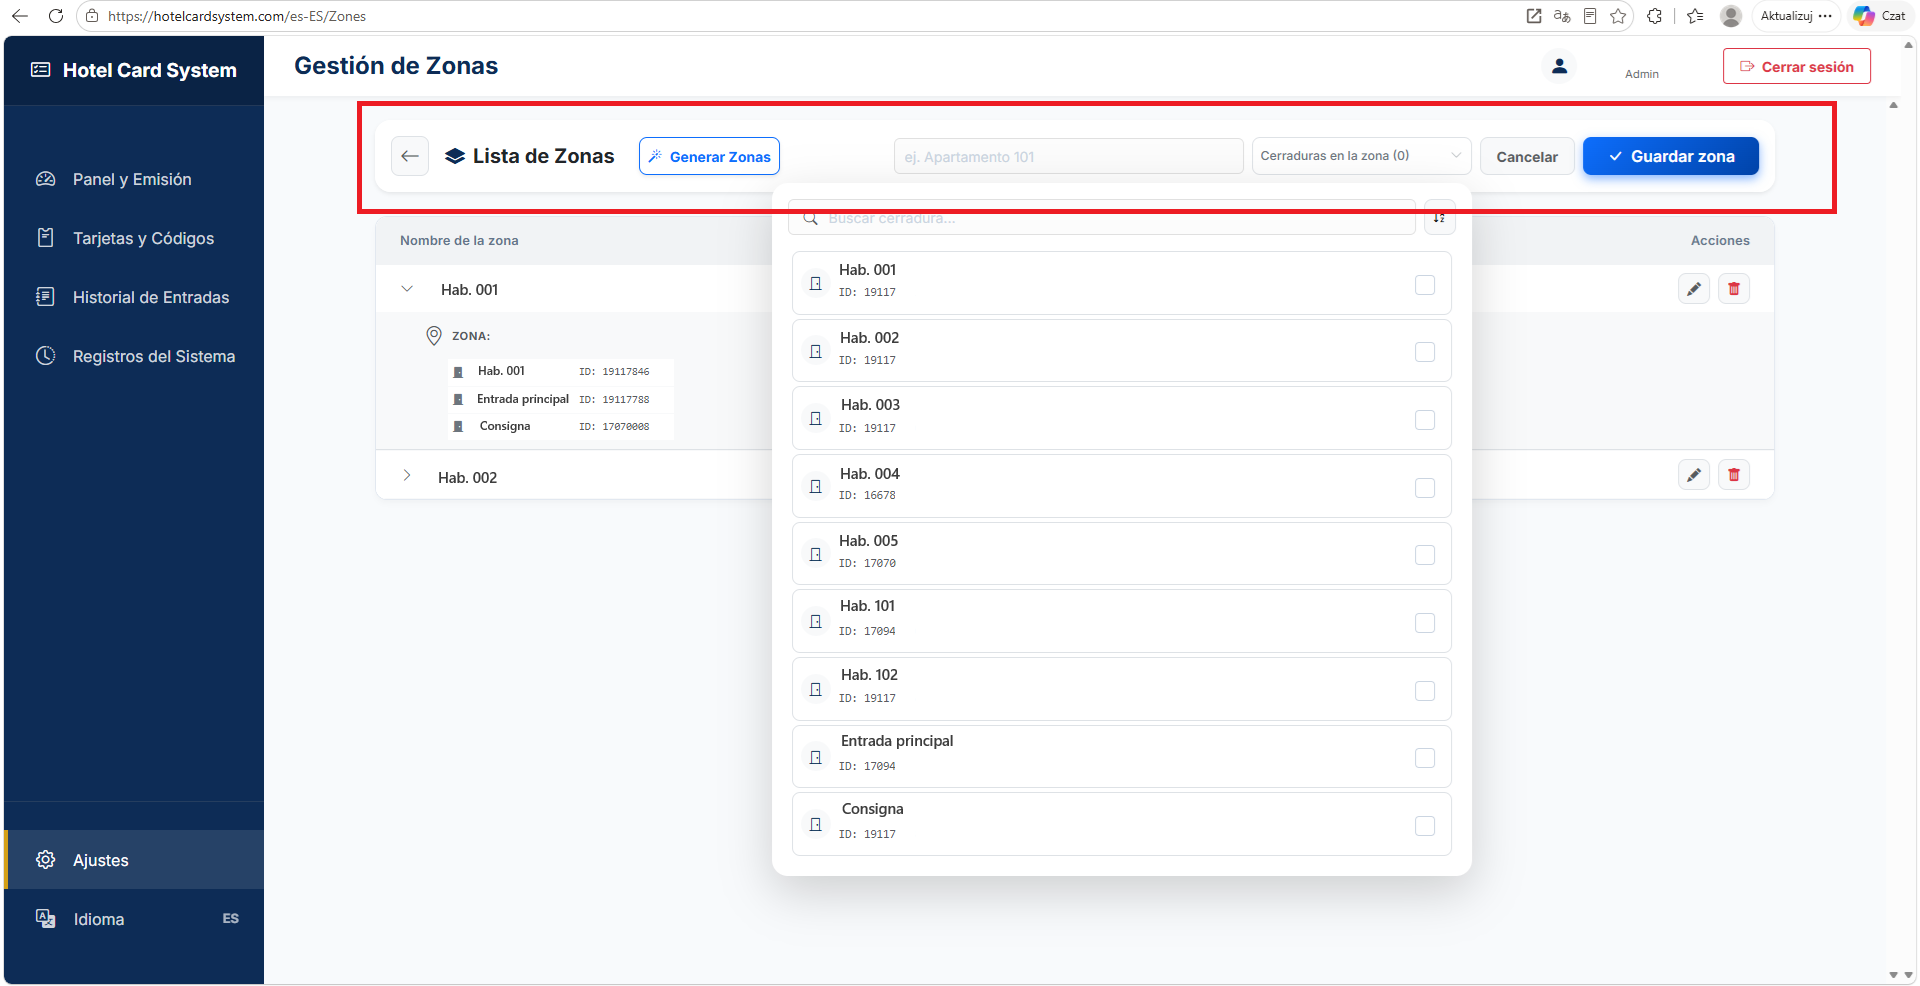Open Panel y Emisión in sidebar
The width and height of the screenshot is (1920, 986).
click(134, 179)
